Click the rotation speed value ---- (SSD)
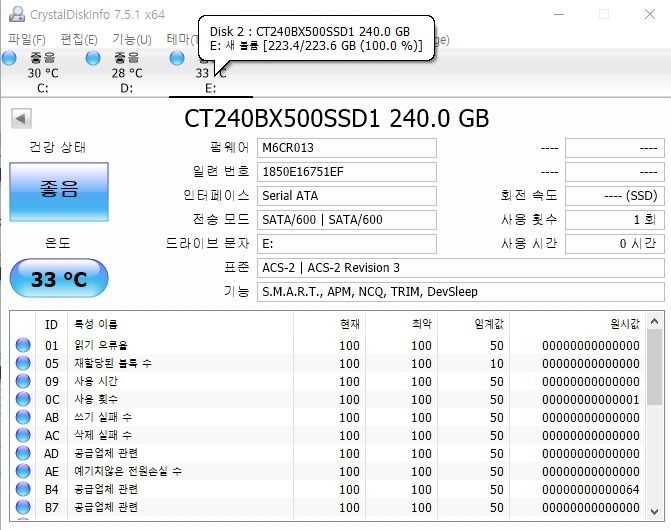Screen dimensions: 671x530 click(x=615, y=196)
